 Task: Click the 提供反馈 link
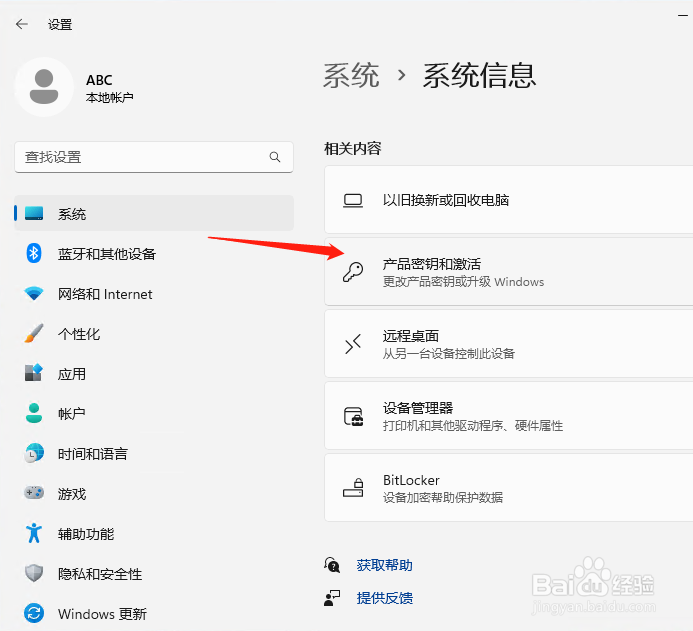coord(385,598)
